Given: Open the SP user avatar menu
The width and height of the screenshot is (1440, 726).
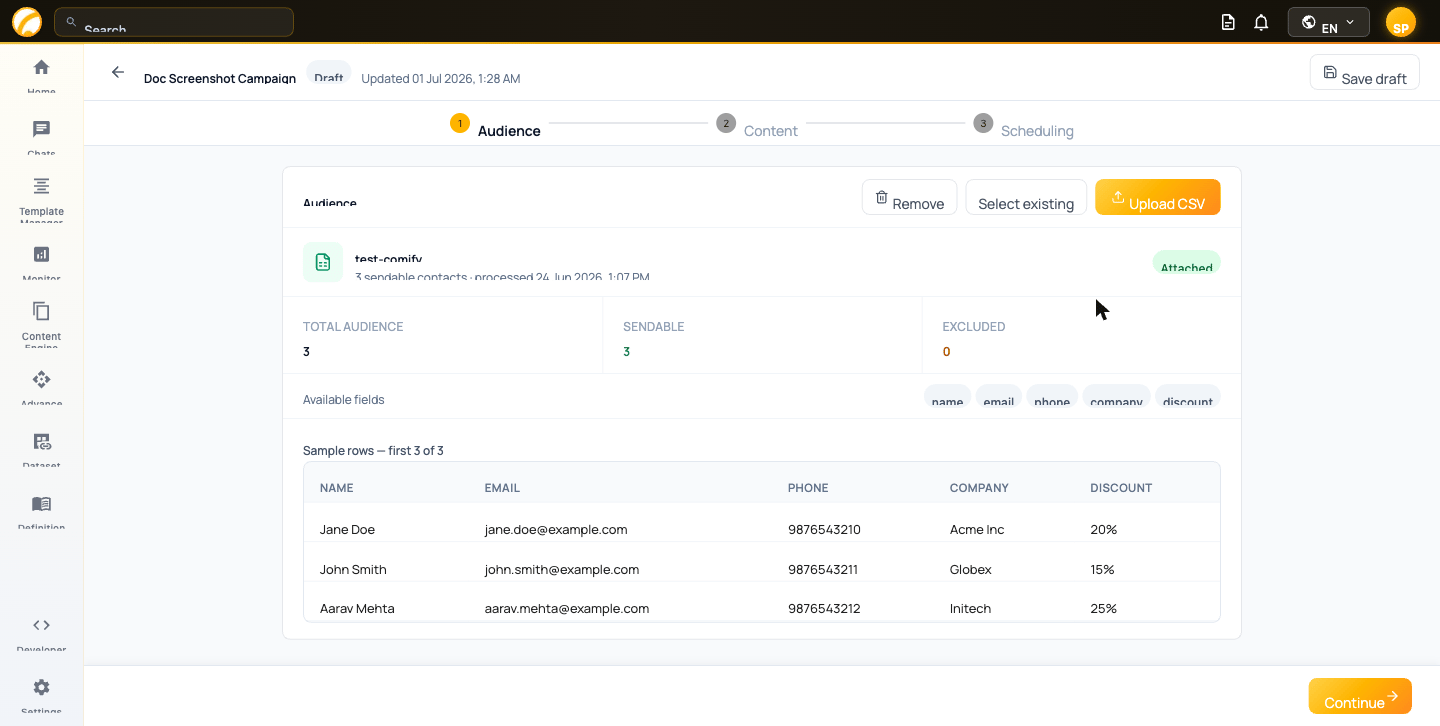Looking at the screenshot, I should (x=1400, y=22).
